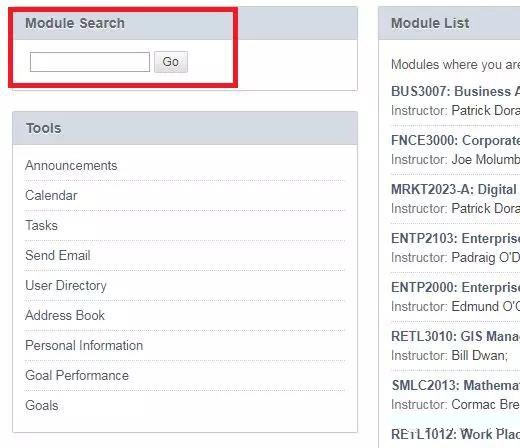The image size is (520, 448).
Task: Open the MRKT2023-A Digital module
Action: coord(455,189)
